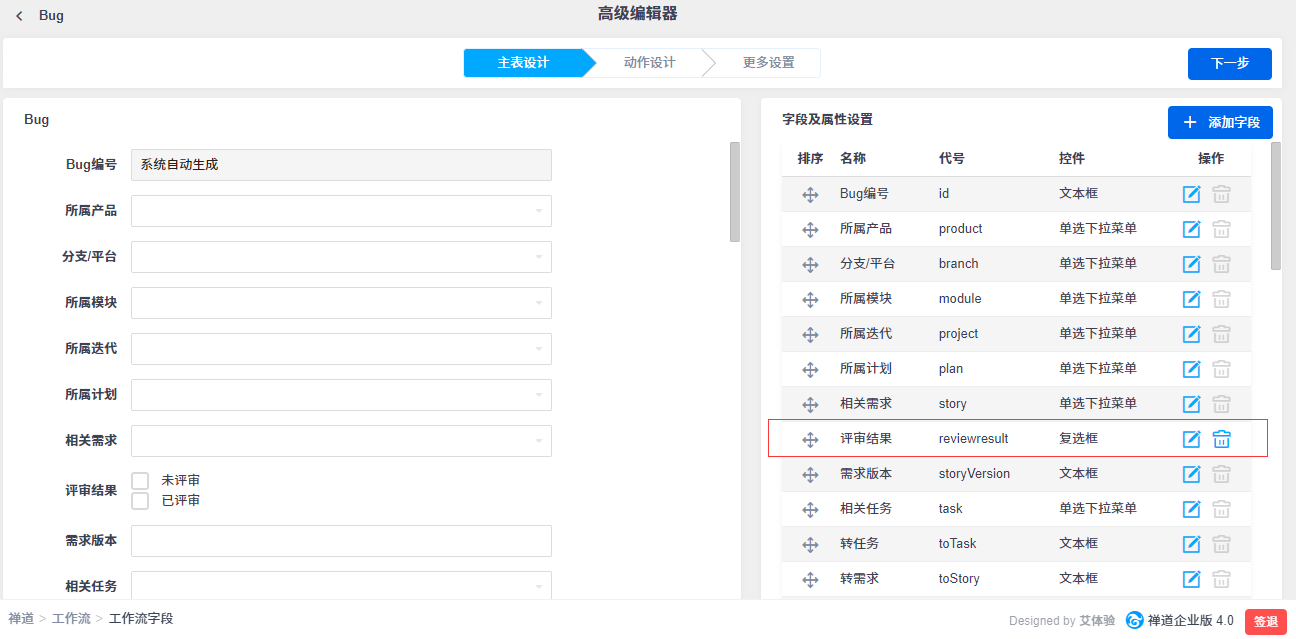Delete the 评审结果 field using the trash icon
This screenshot has width=1296, height=639.
coord(1221,439)
